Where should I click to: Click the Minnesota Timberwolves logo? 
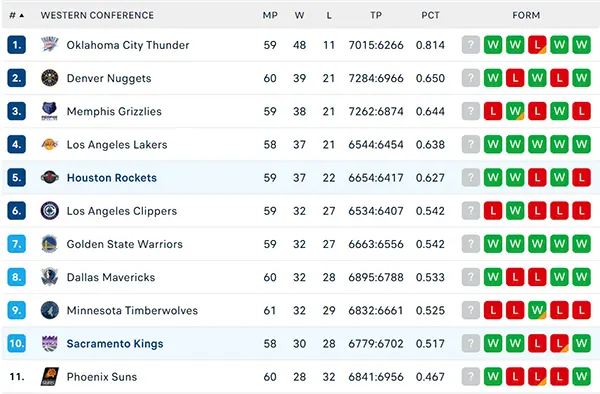(x=50, y=310)
